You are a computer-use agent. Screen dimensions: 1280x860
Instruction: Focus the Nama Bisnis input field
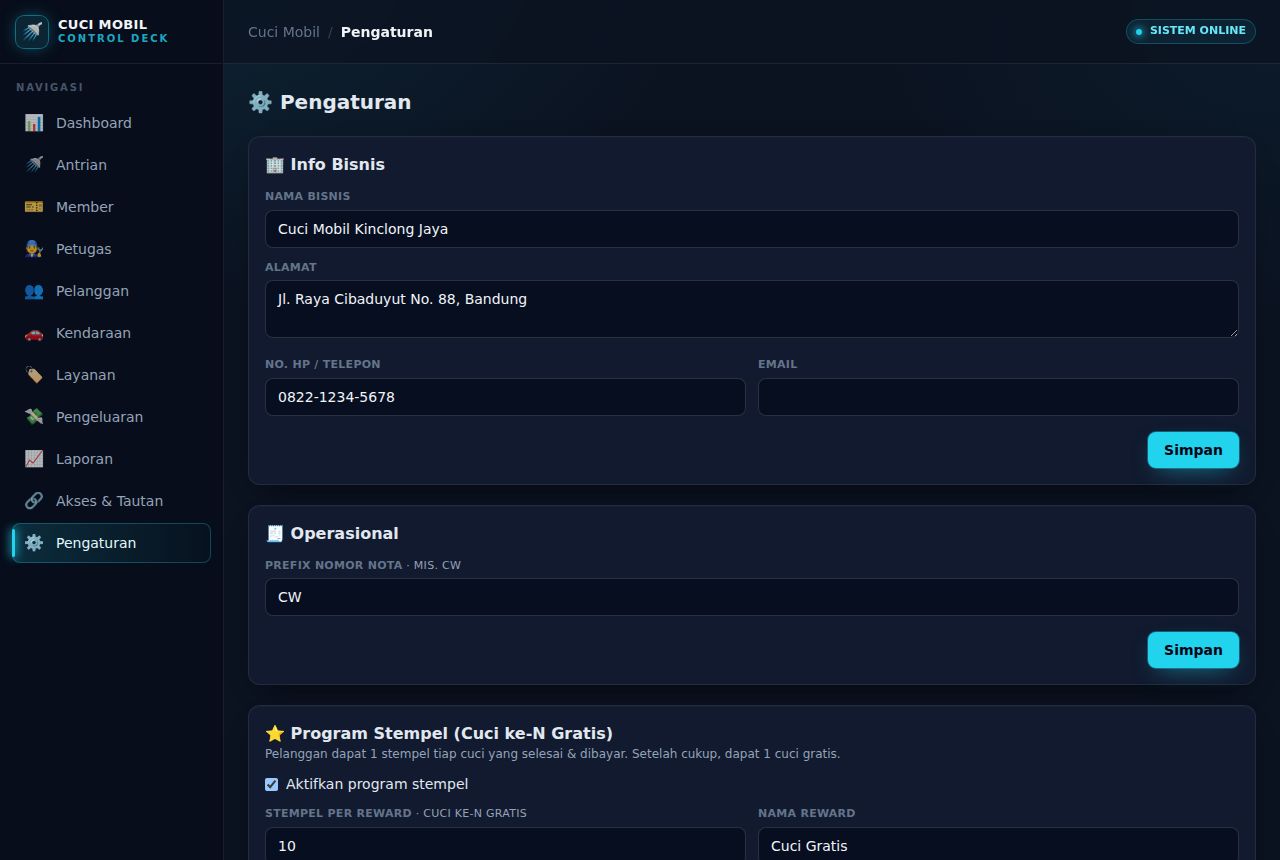click(x=752, y=229)
